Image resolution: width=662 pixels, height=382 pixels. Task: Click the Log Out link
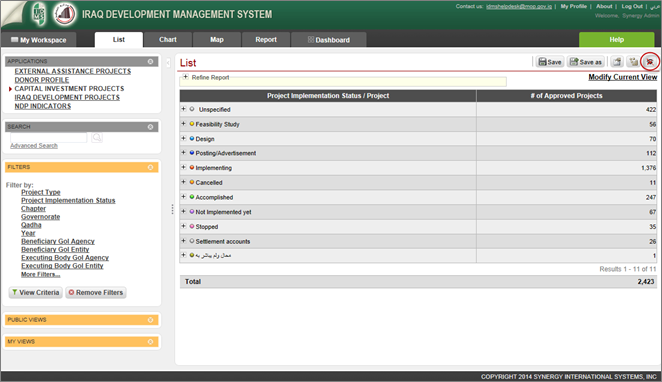click(x=632, y=6)
